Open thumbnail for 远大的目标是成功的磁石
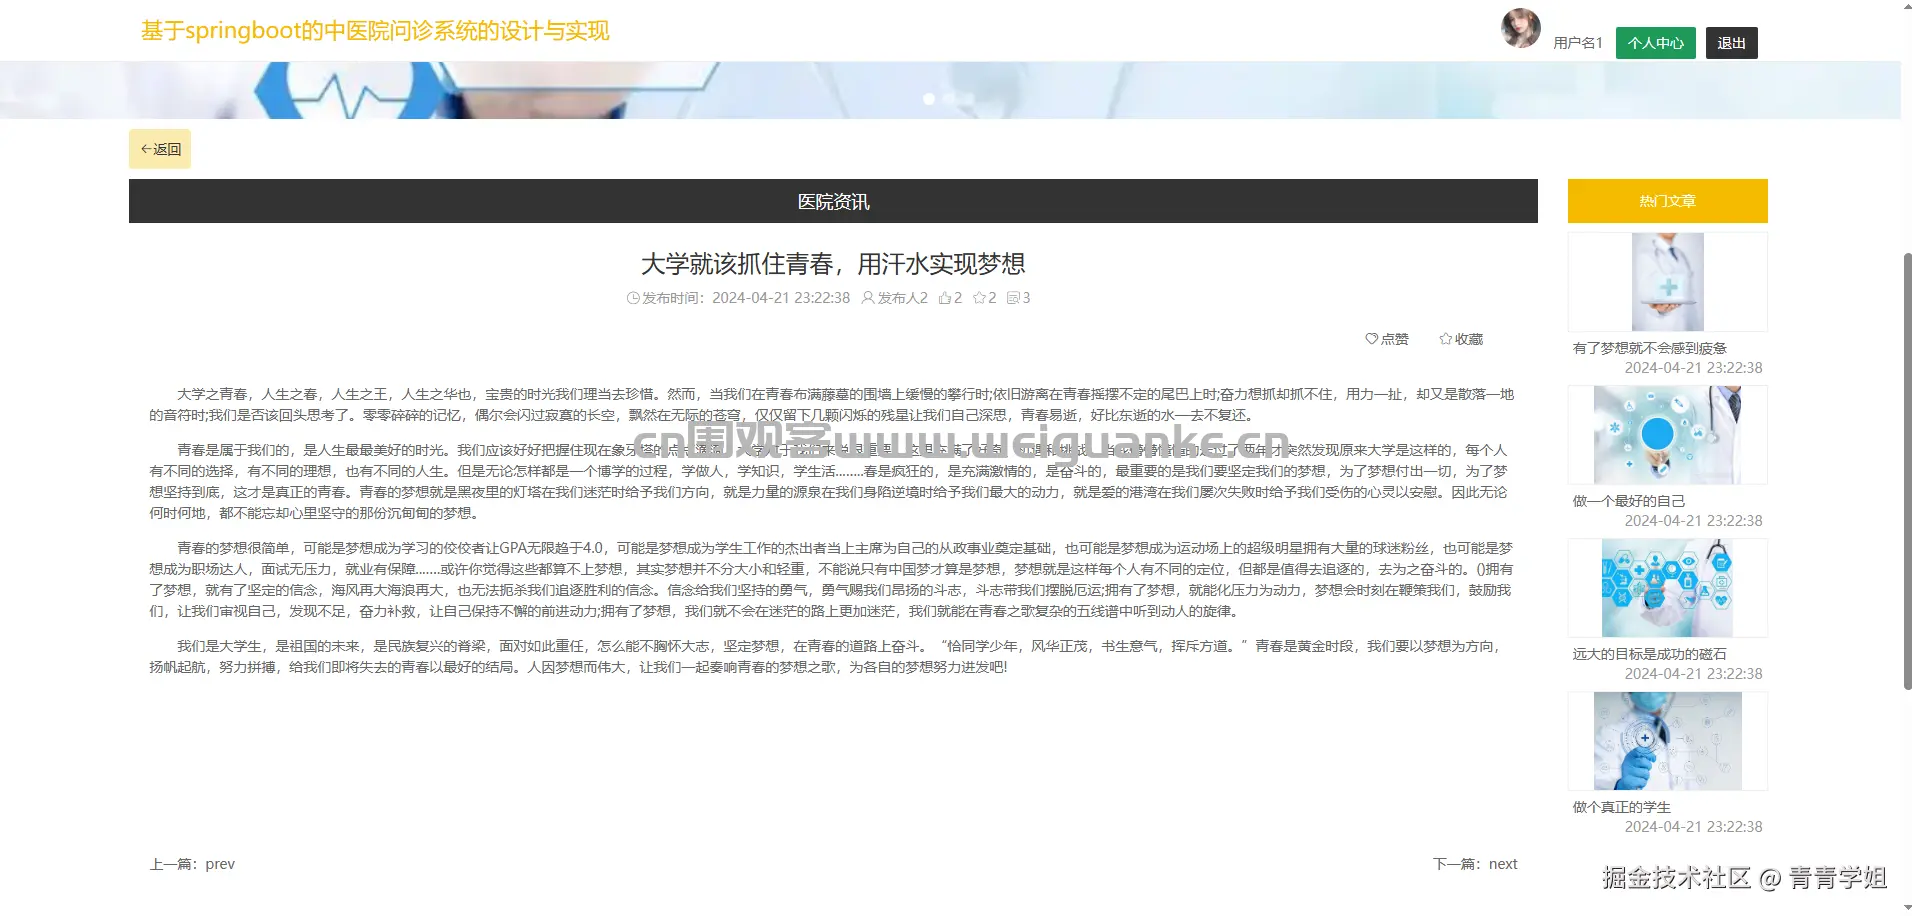This screenshot has width=1912, height=916. click(1667, 588)
